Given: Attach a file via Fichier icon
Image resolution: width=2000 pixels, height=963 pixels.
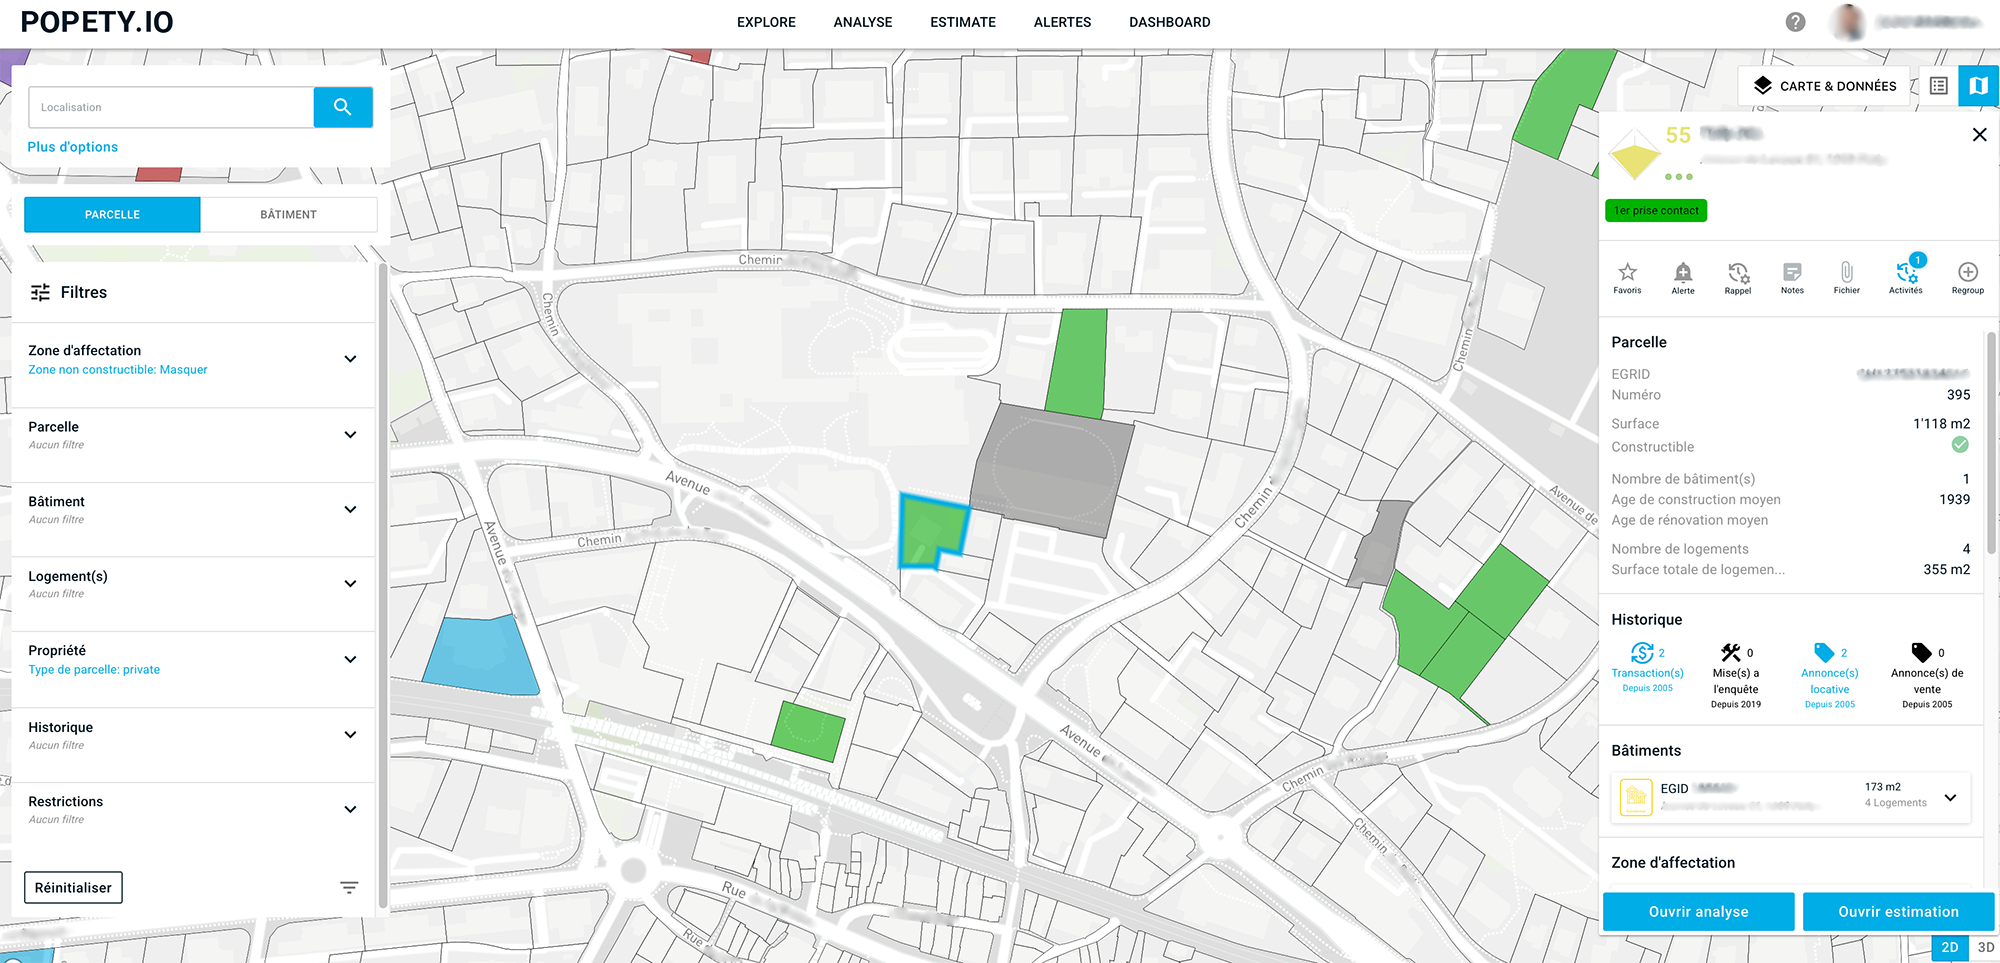Looking at the screenshot, I should (1846, 273).
